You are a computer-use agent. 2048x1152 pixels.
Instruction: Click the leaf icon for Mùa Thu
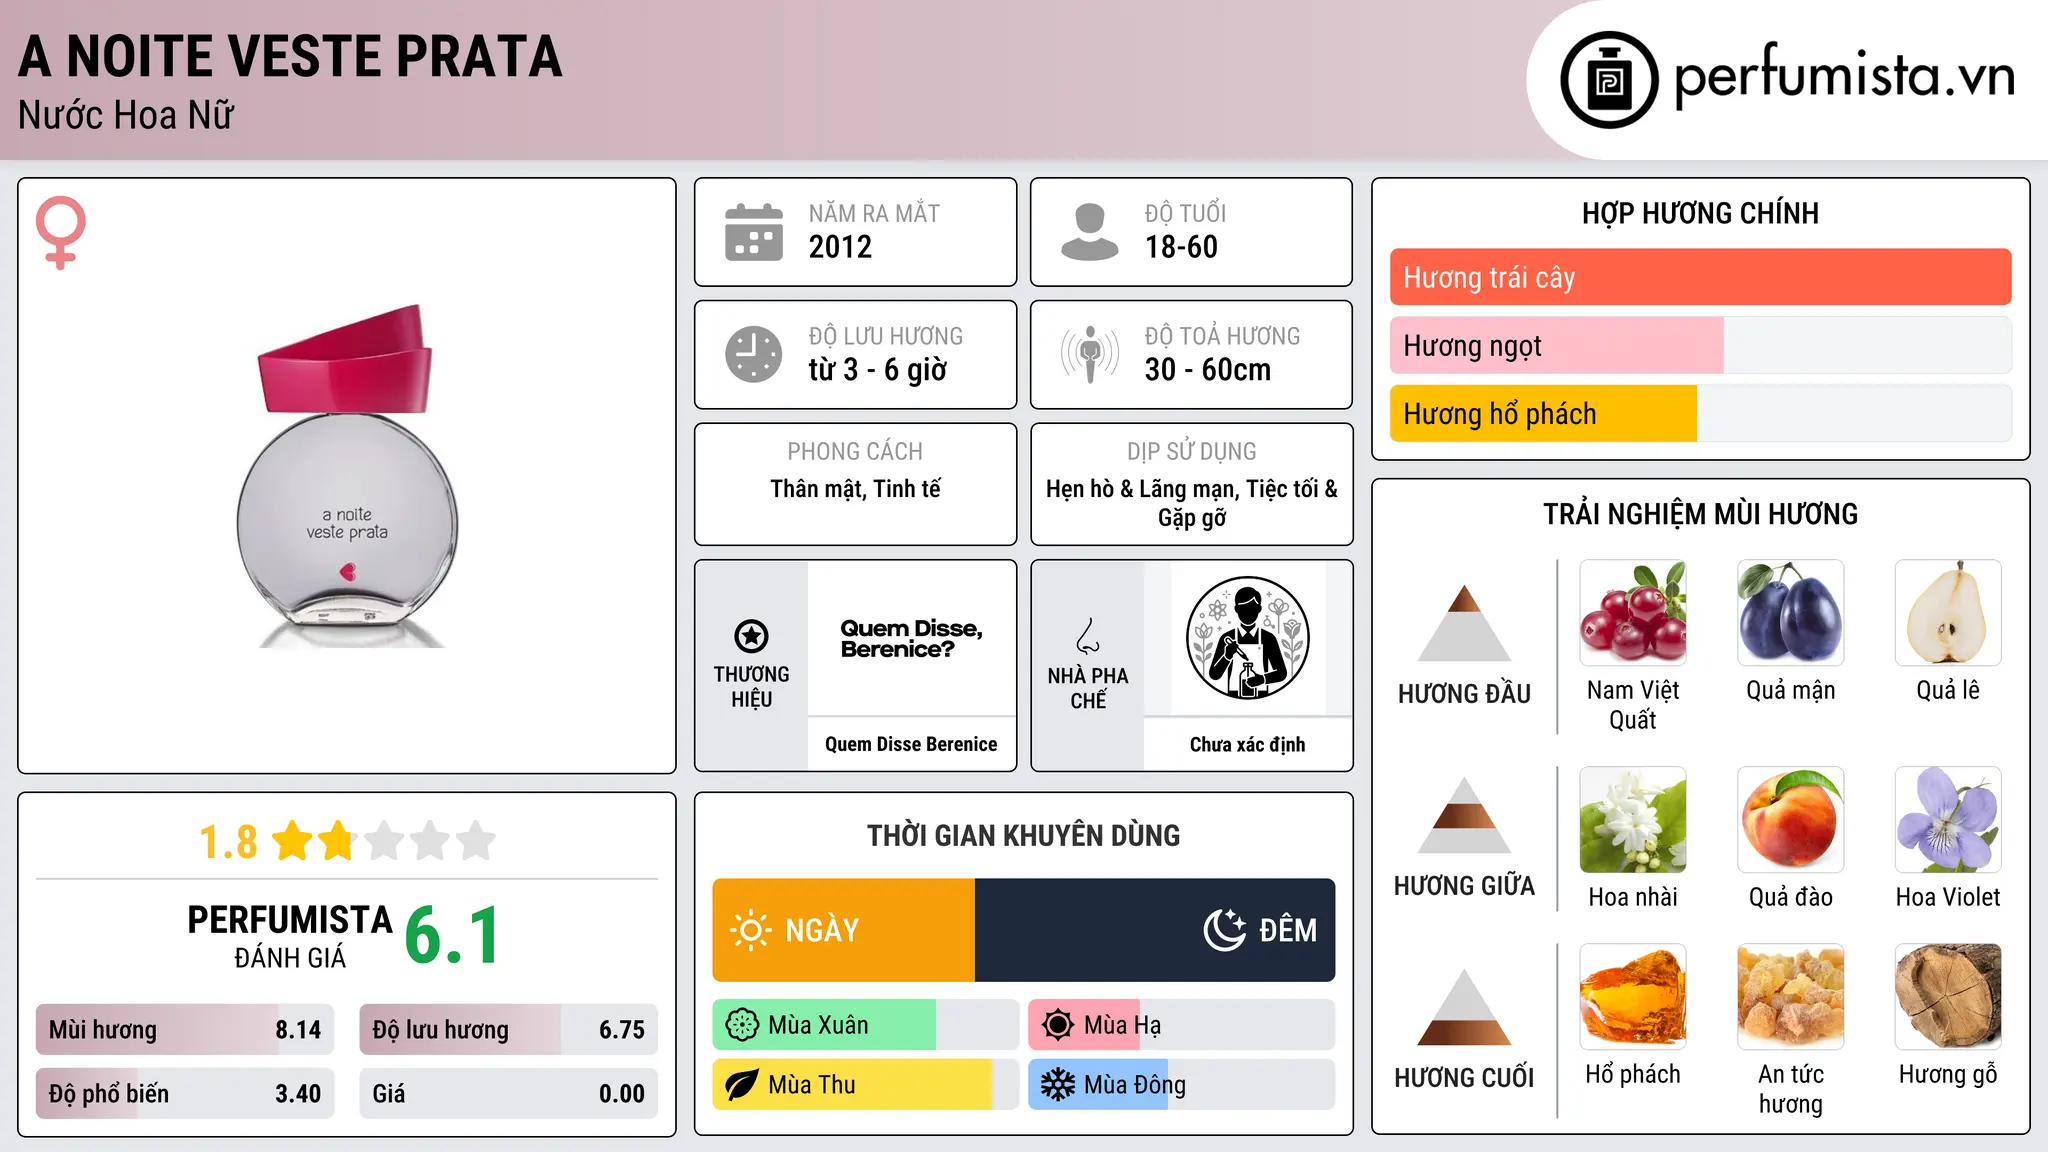(x=742, y=1085)
